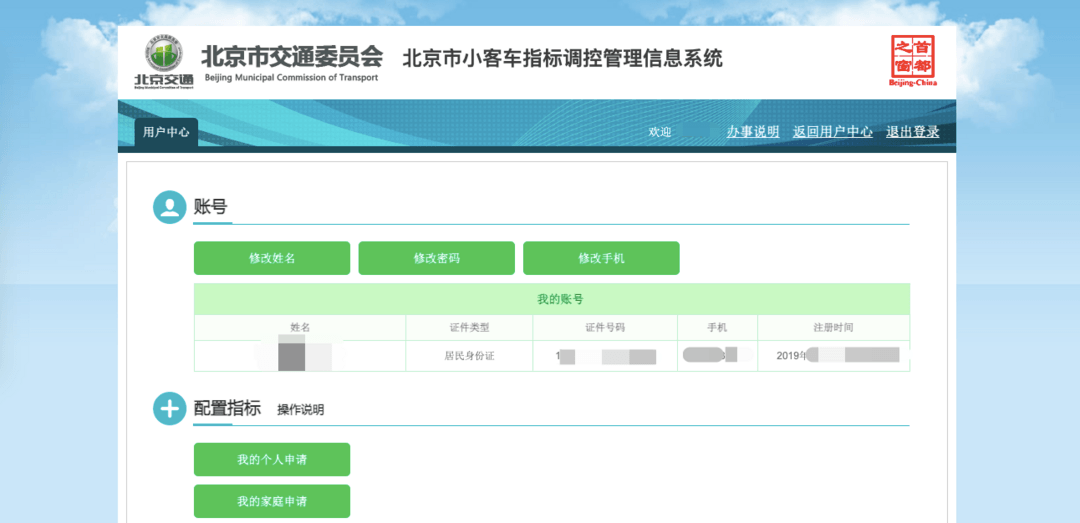Open 我的家庭申请
This screenshot has width=1080, height=523.
[272, 501]
